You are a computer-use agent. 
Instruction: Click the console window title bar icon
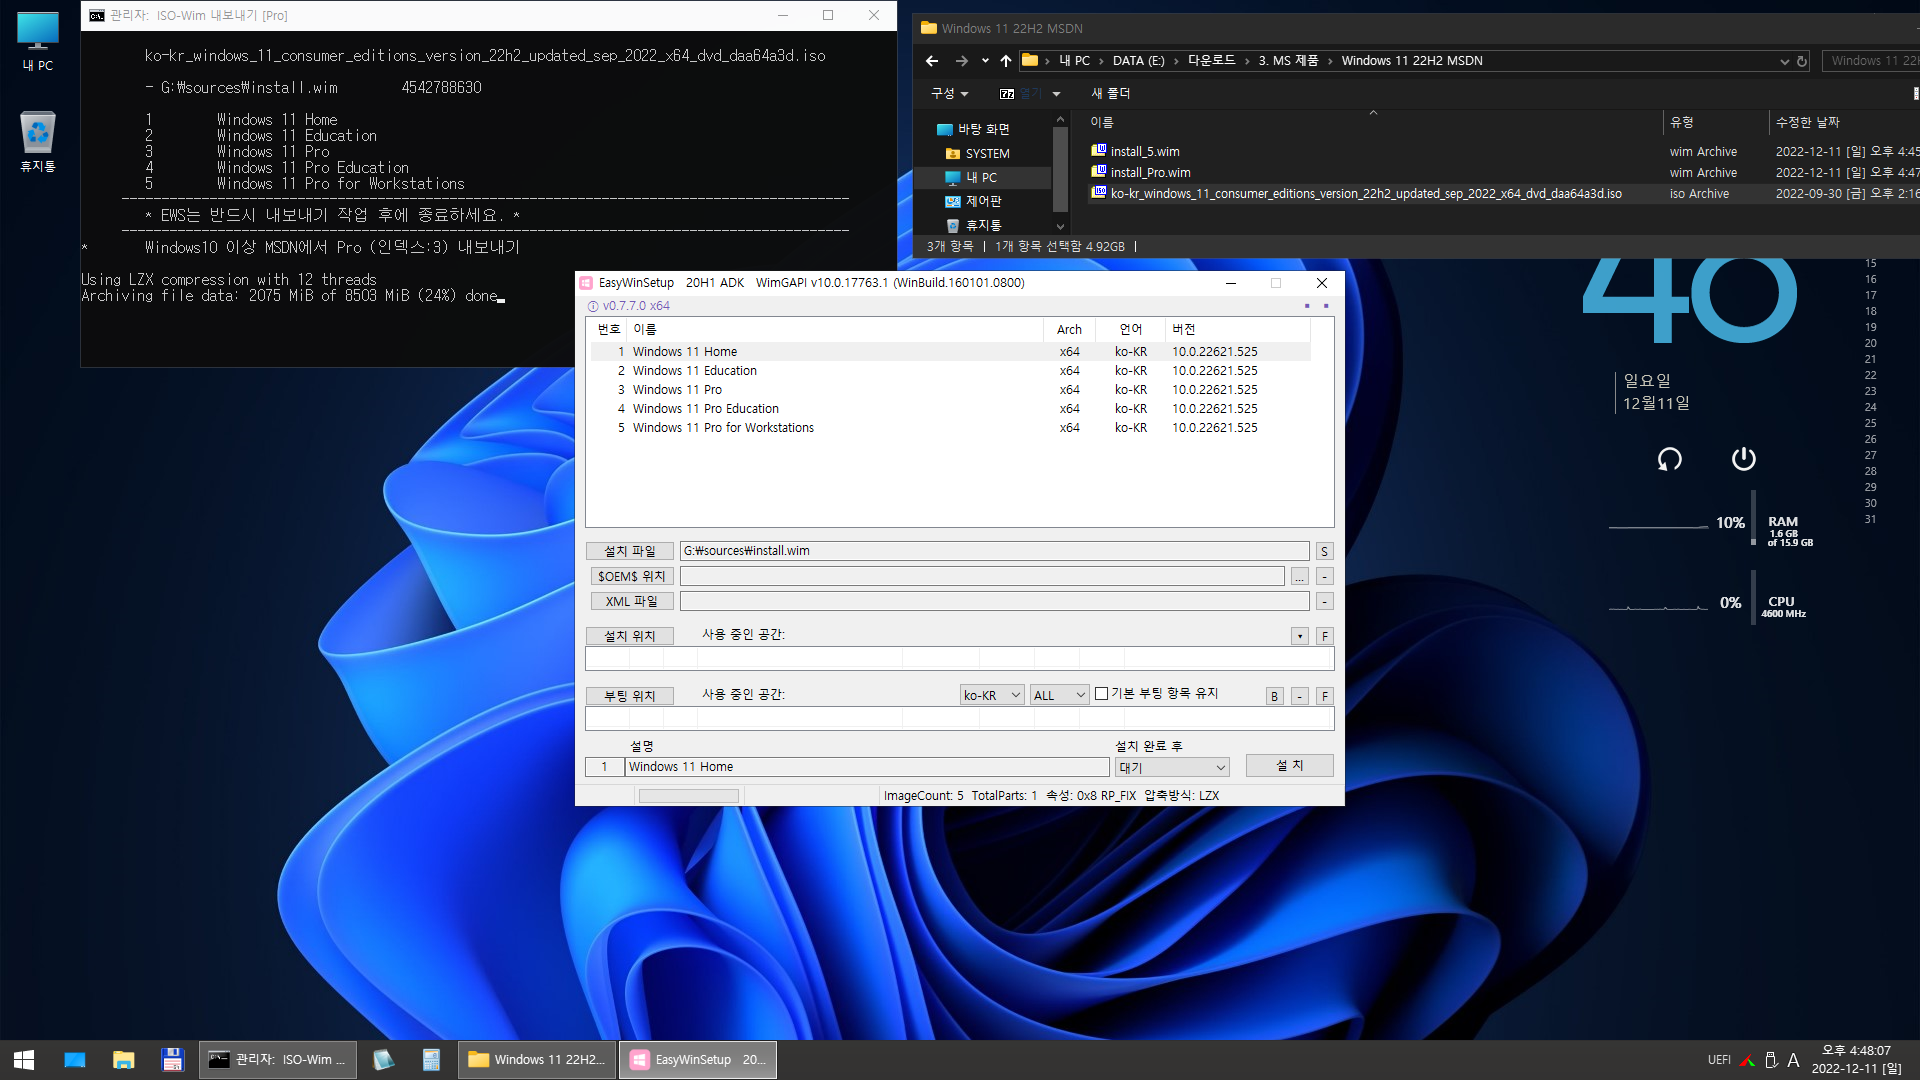(x=97, y=16)
